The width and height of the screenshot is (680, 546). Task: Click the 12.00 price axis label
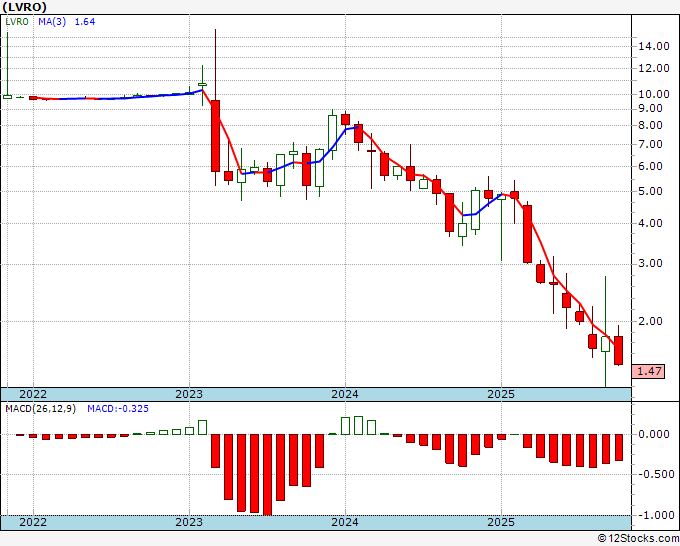(654, 68)
